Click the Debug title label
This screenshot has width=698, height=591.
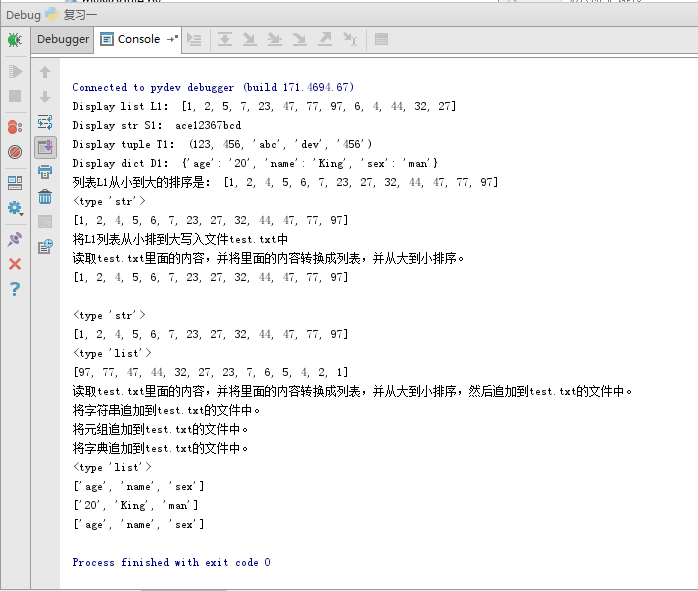pos(23,15)
